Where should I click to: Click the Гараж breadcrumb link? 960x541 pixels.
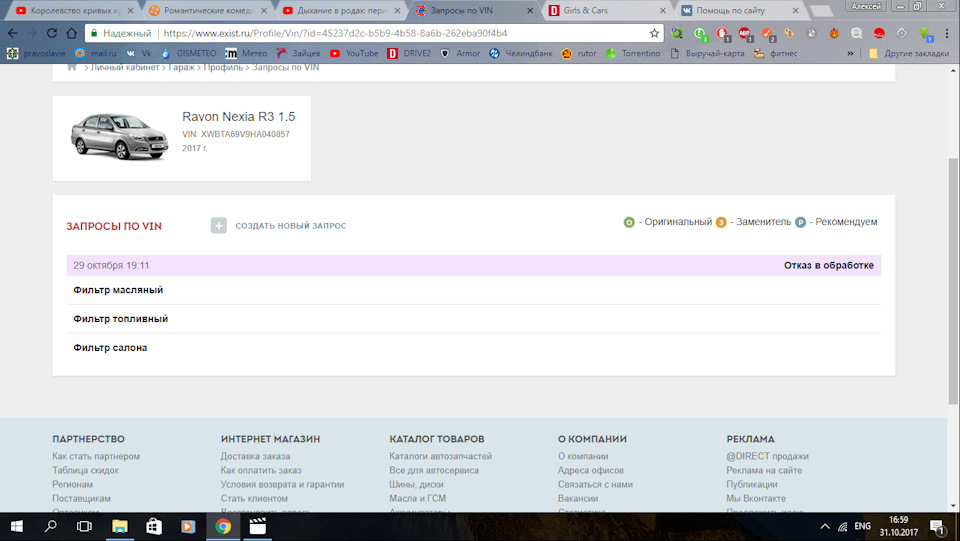point(181,67)
